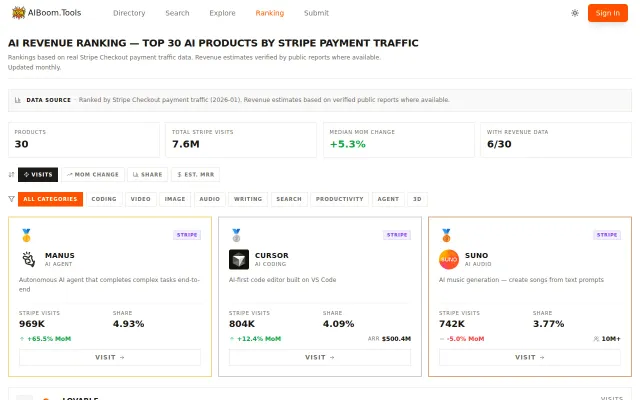Click the Sign In button

tap(607, 13)
